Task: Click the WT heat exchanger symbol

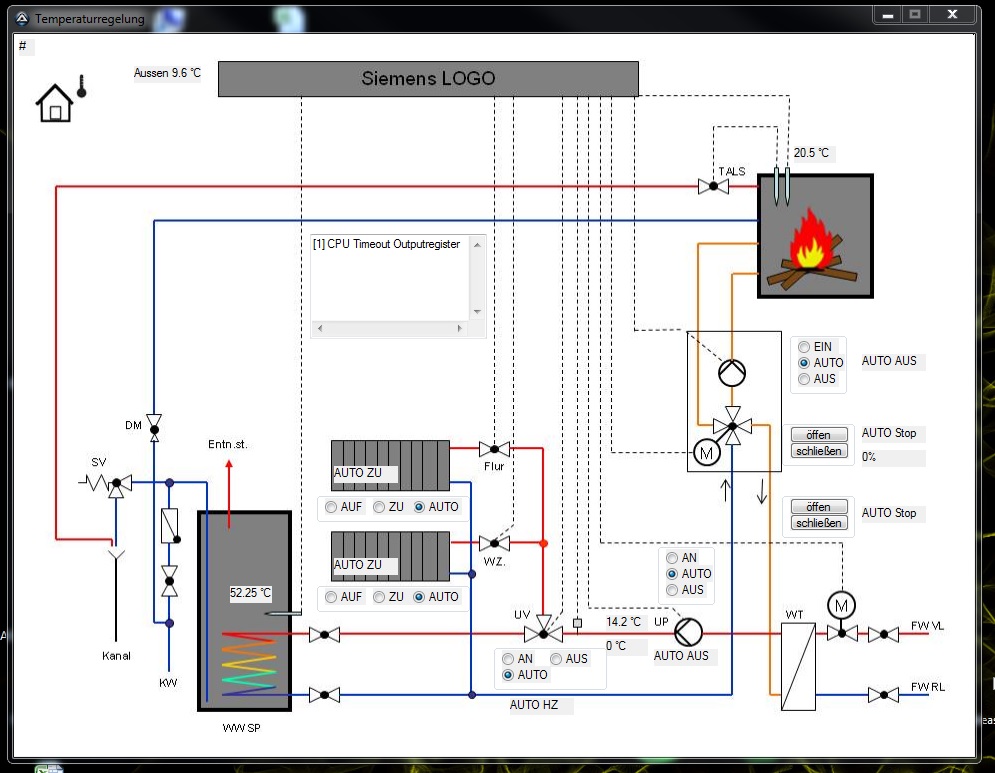Action: pyautogui.click(x=797, y=666)
